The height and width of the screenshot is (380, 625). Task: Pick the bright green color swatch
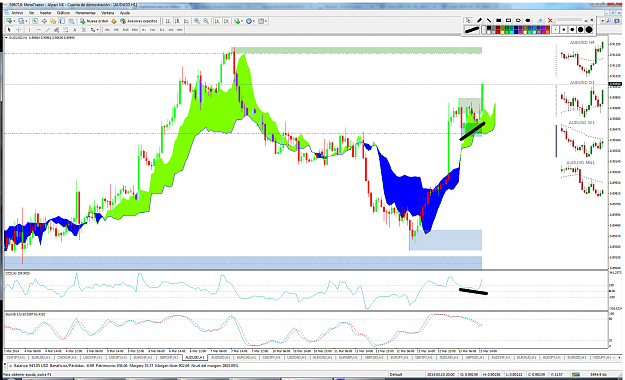point(507,32)
